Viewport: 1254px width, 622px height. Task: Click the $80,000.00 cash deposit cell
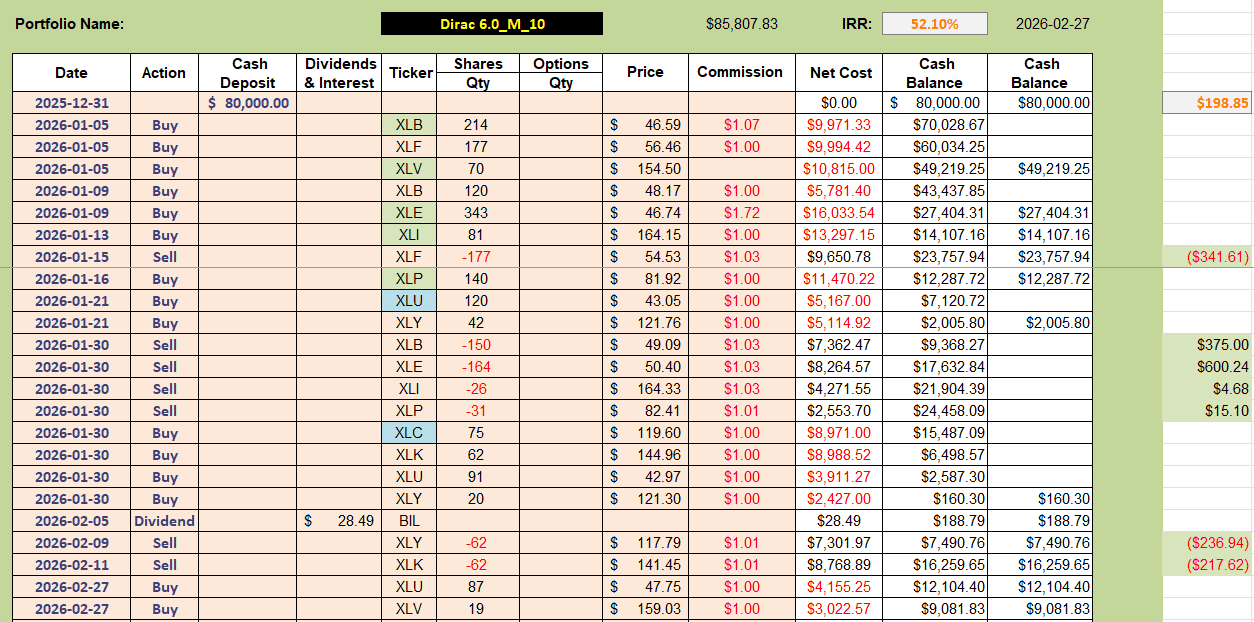click(248, 103)
